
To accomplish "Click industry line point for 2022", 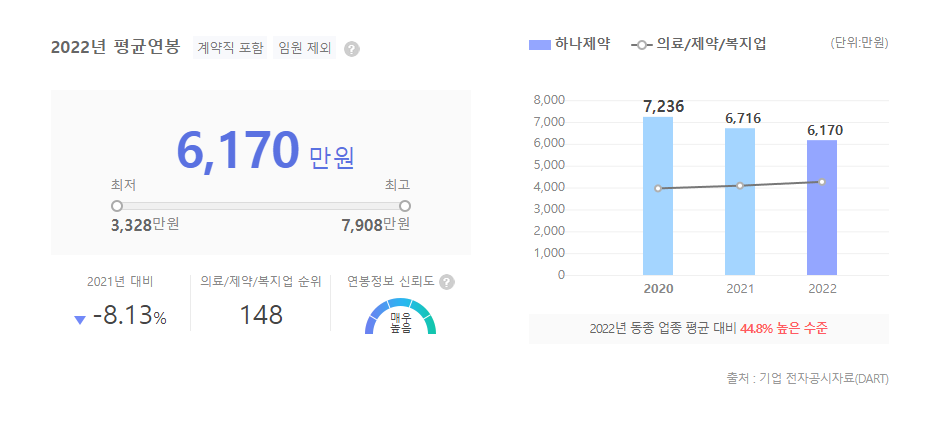I will point(822,181).
